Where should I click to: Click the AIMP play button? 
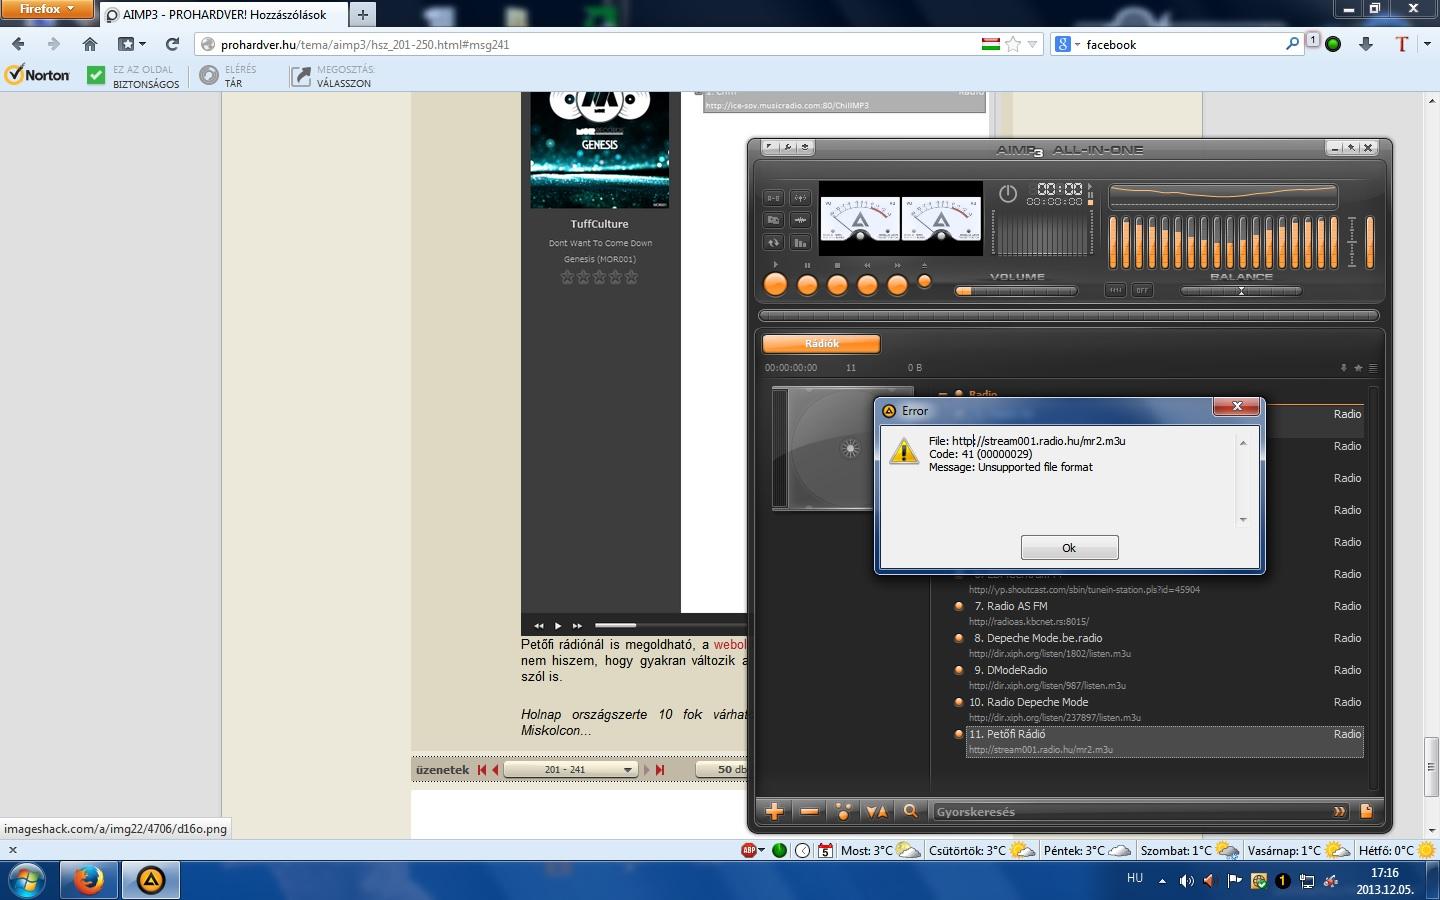(775, 285)
